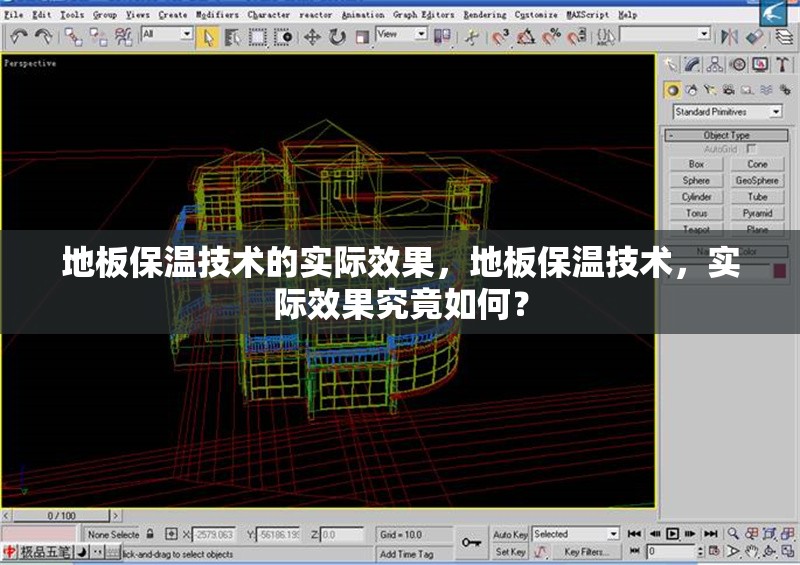Screen dimensions: 800x565
Task: Switch to the Lights category icon
Action: click(710, 90)
